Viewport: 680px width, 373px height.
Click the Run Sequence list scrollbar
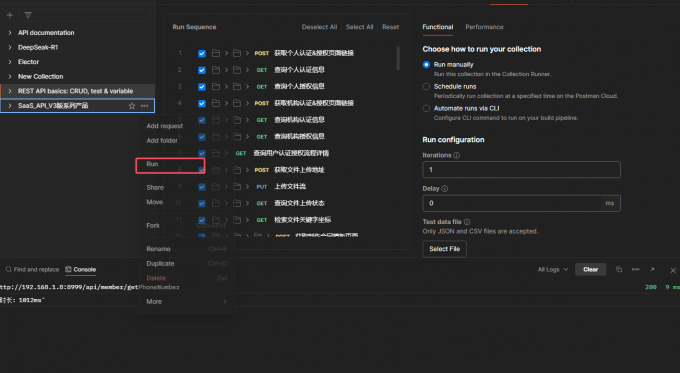point(398,59)
